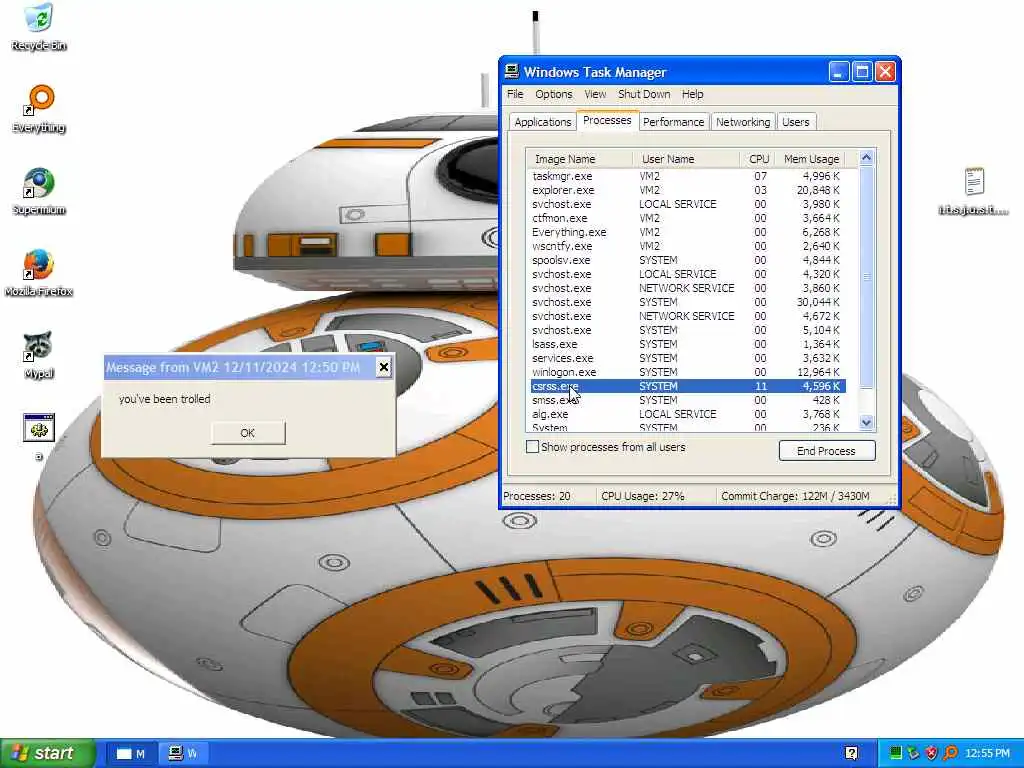This screenshot has height=768, width=1024.
Task: Click the Safely Remove Hardware tray icon
Action: [x=914, y=753]
